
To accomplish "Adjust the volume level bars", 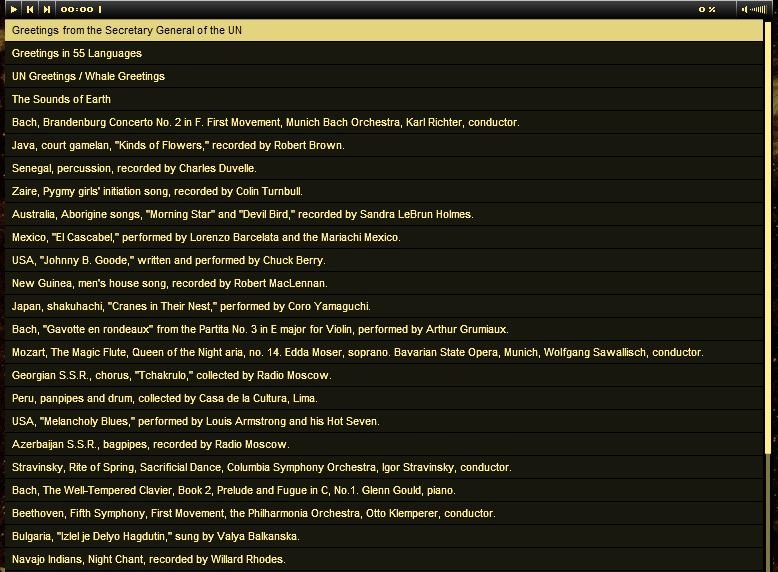I will pyautogui.click(x=758, y=9).
